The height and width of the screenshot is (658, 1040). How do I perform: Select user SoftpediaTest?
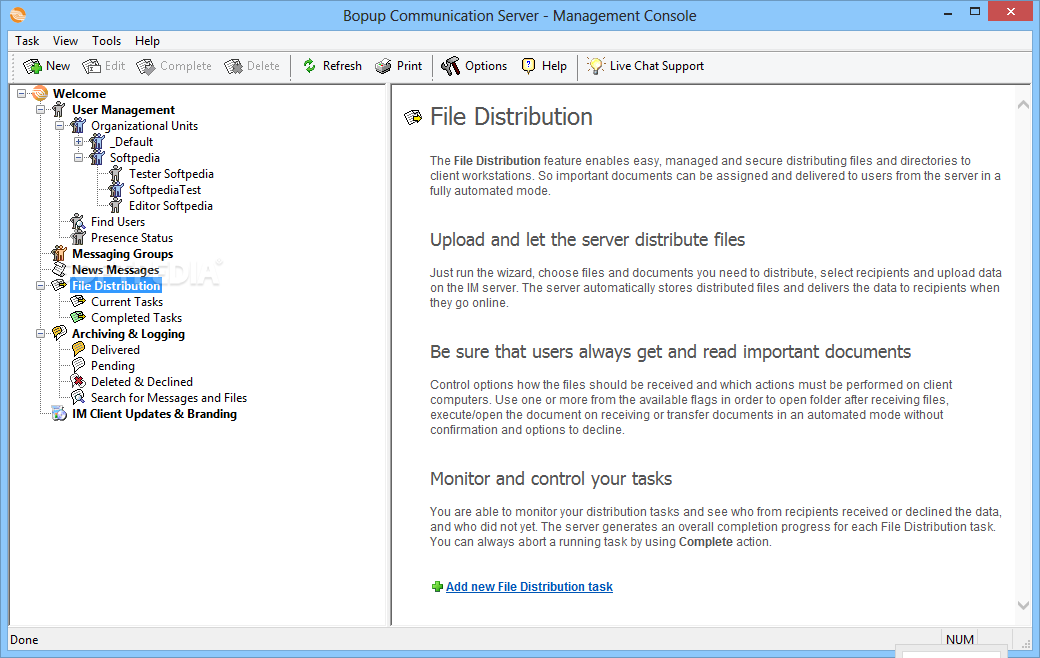coord(164,190)
